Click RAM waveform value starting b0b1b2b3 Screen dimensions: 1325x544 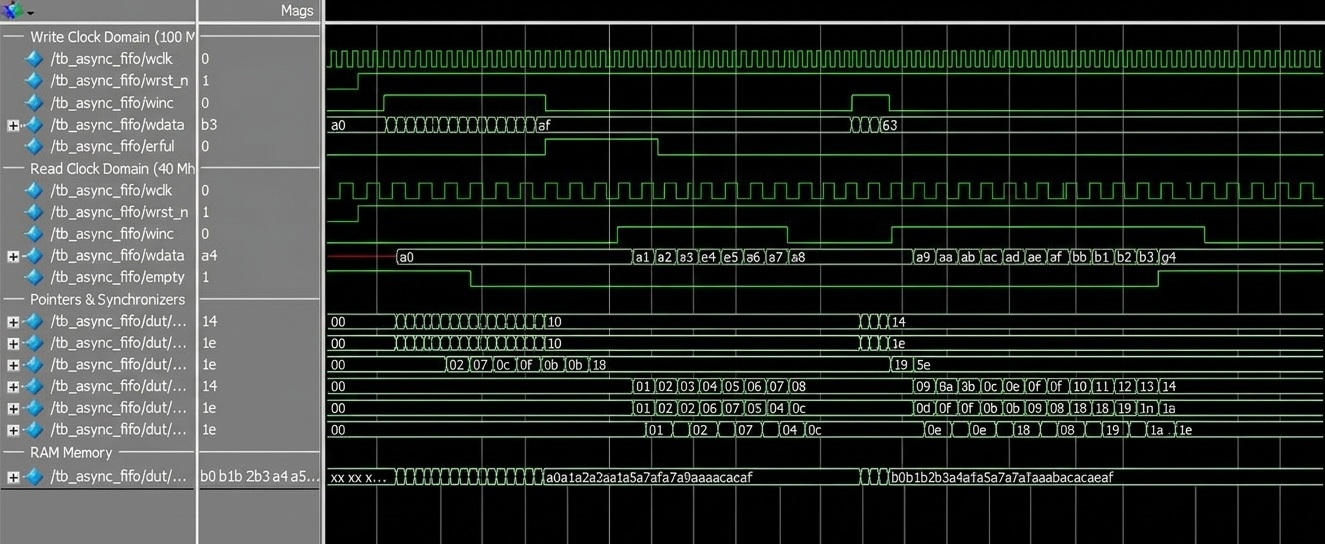(1002, 477)
